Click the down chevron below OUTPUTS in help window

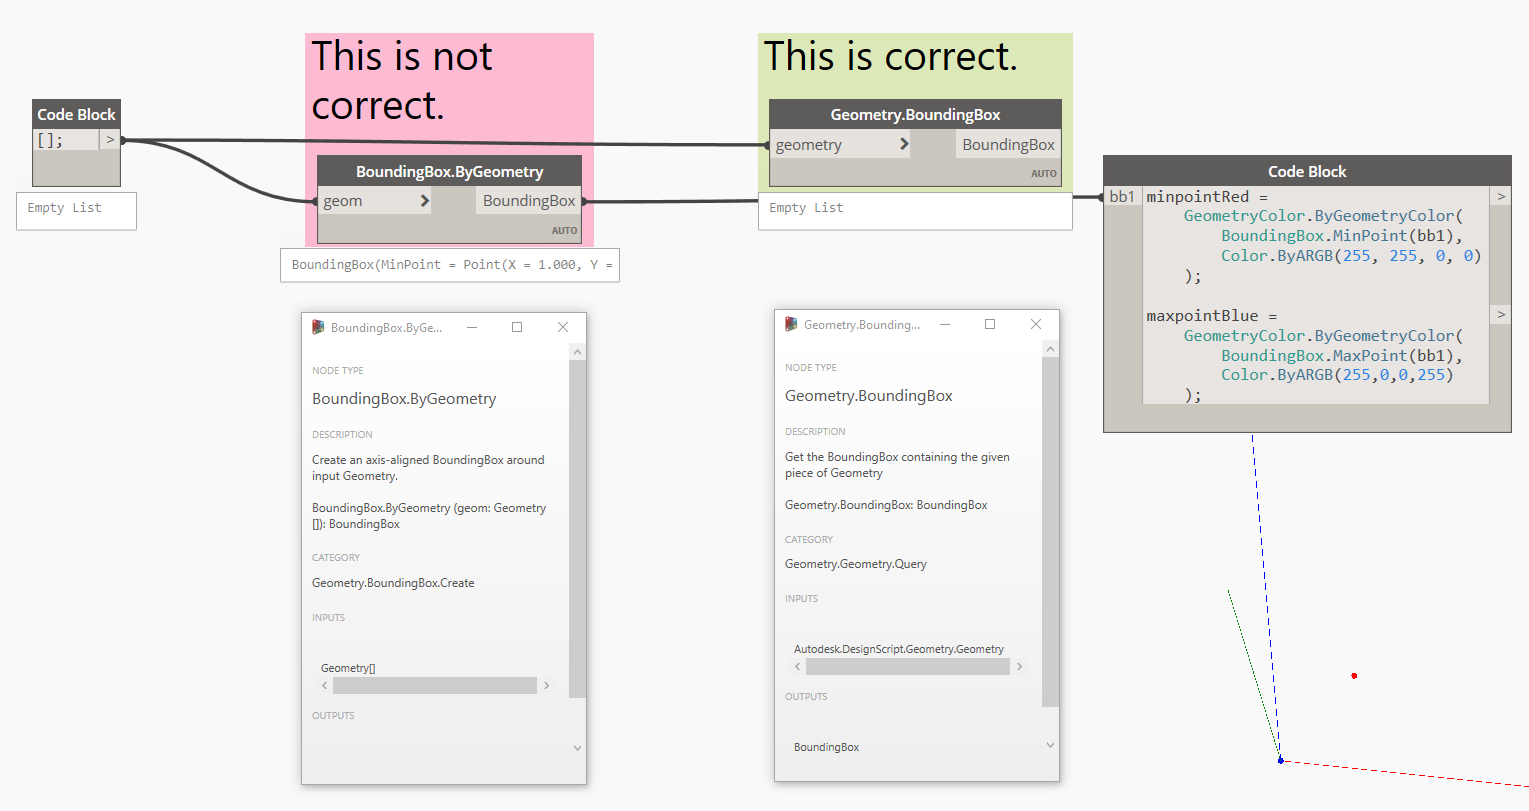tap(577, 746)
